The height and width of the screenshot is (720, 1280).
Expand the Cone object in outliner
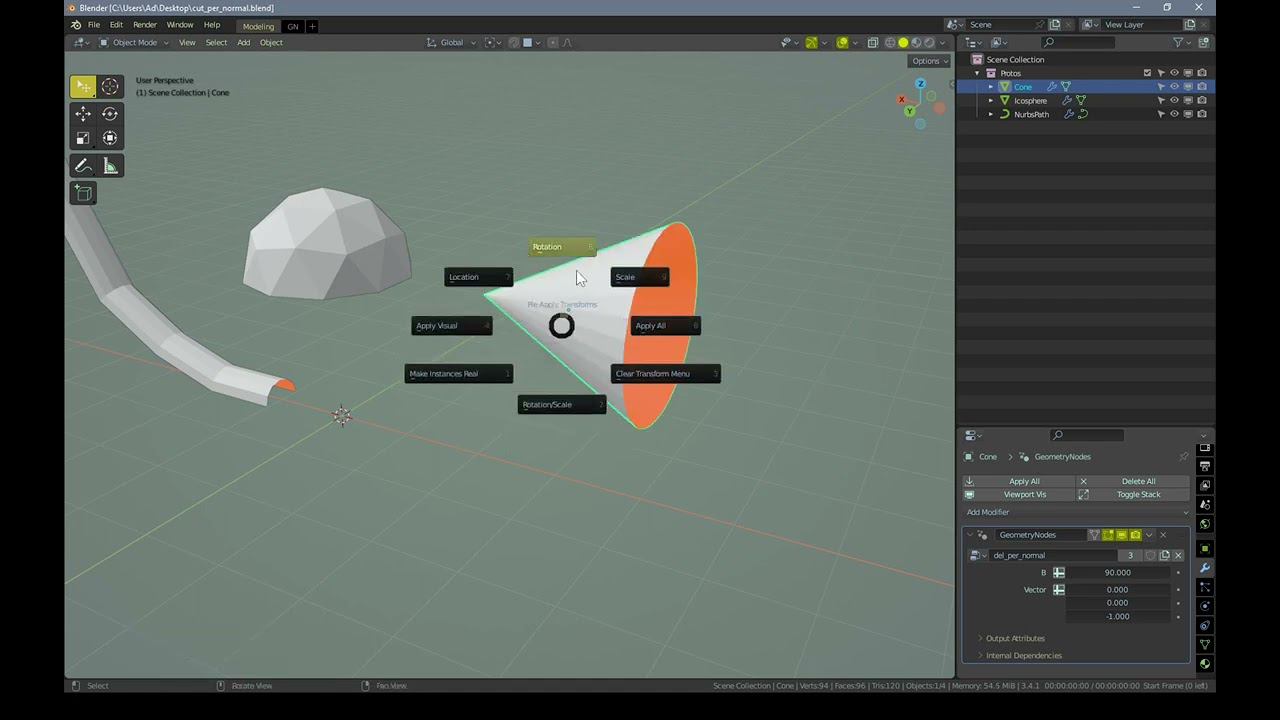991,87
